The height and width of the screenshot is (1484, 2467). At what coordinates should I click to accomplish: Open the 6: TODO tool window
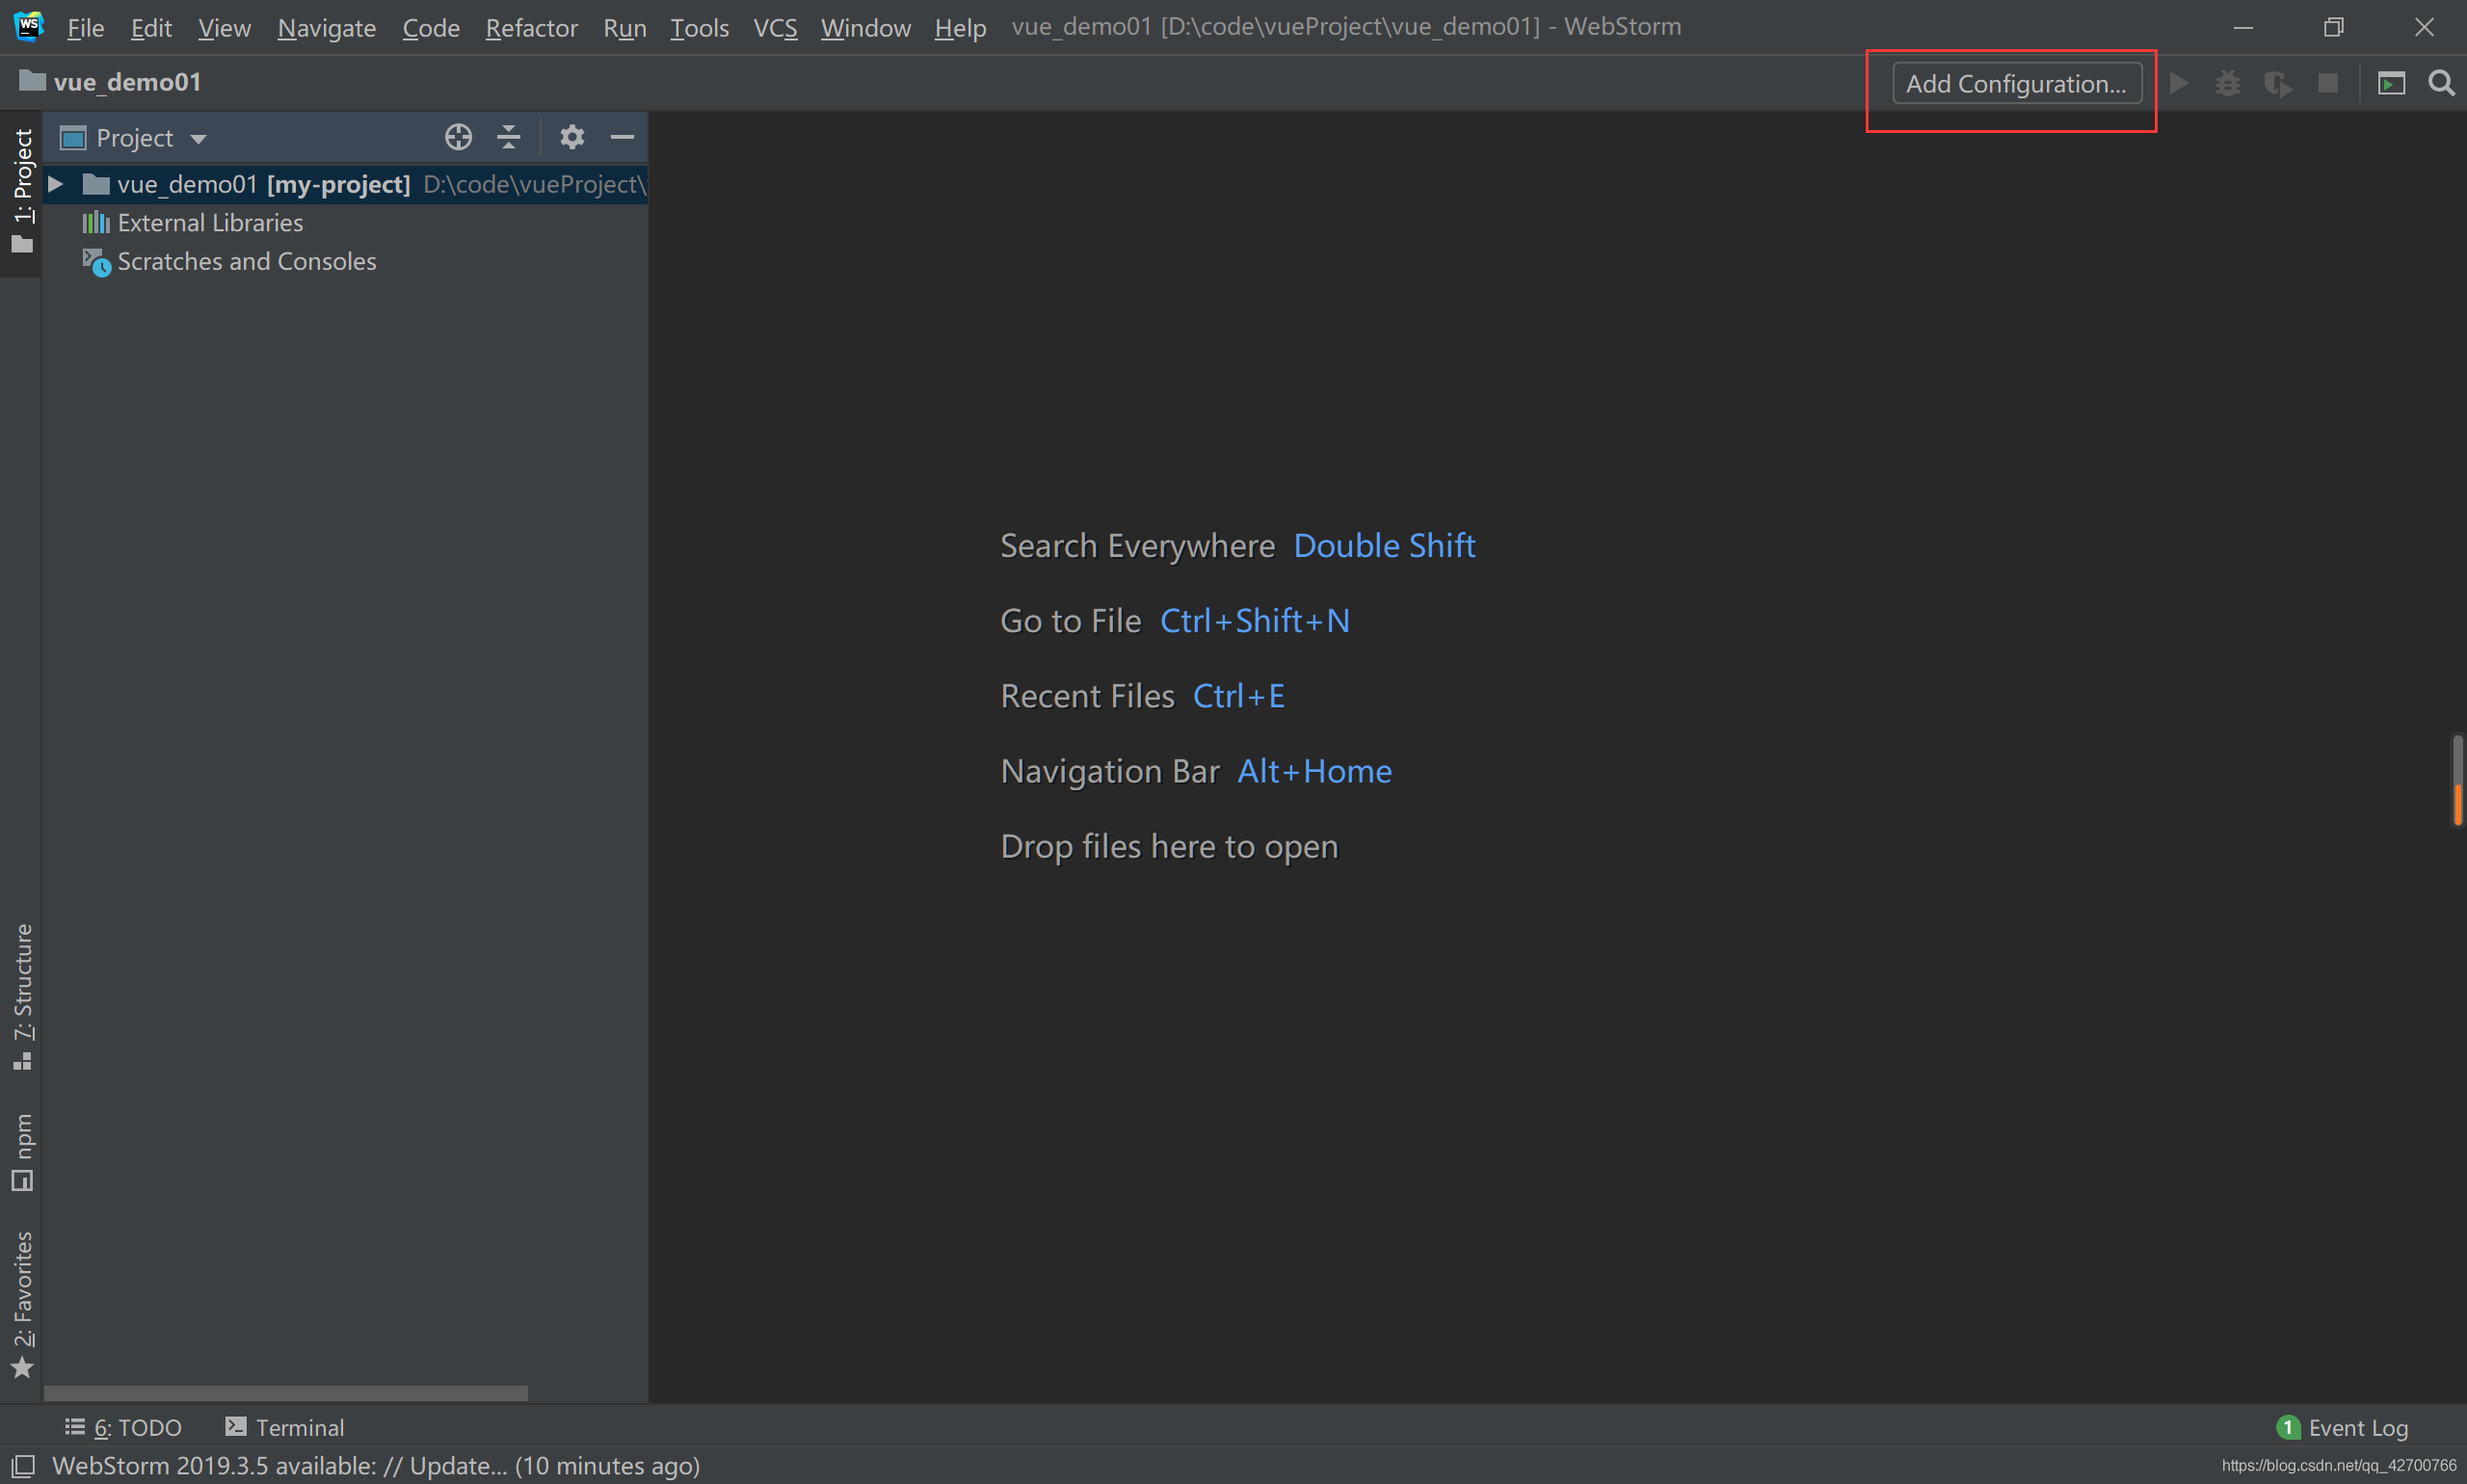tap(123, 1427)
